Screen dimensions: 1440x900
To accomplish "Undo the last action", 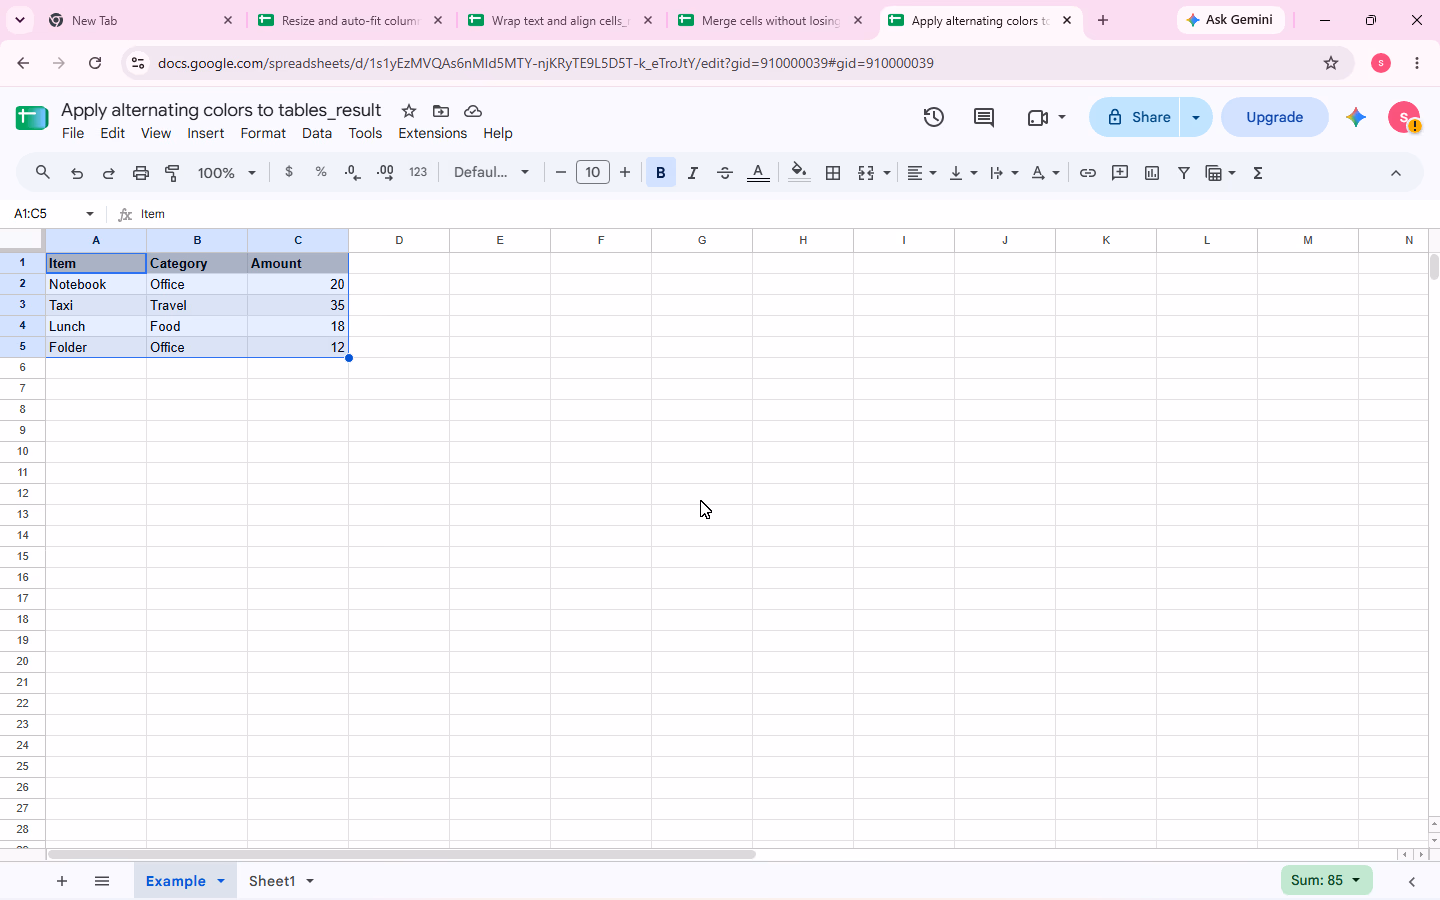I will point(76,173).
